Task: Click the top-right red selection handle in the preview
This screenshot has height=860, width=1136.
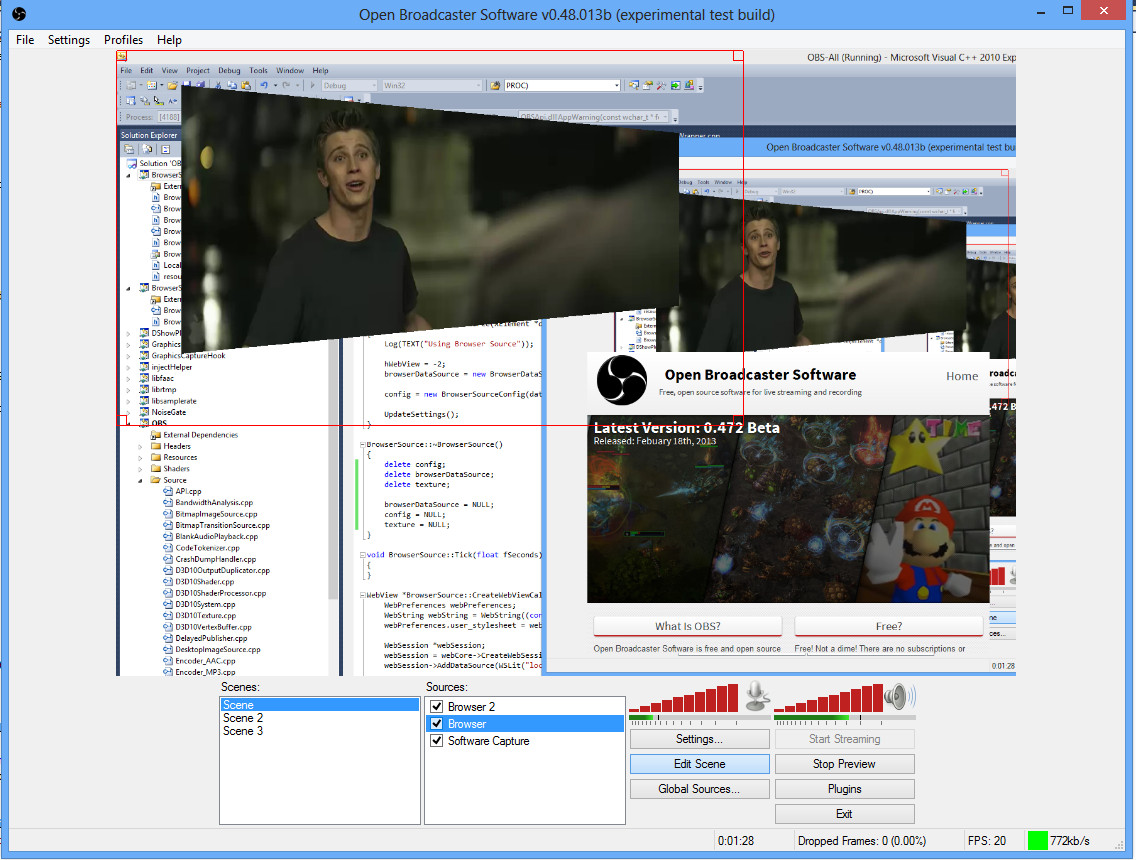Action: click(x=738, y=56)
